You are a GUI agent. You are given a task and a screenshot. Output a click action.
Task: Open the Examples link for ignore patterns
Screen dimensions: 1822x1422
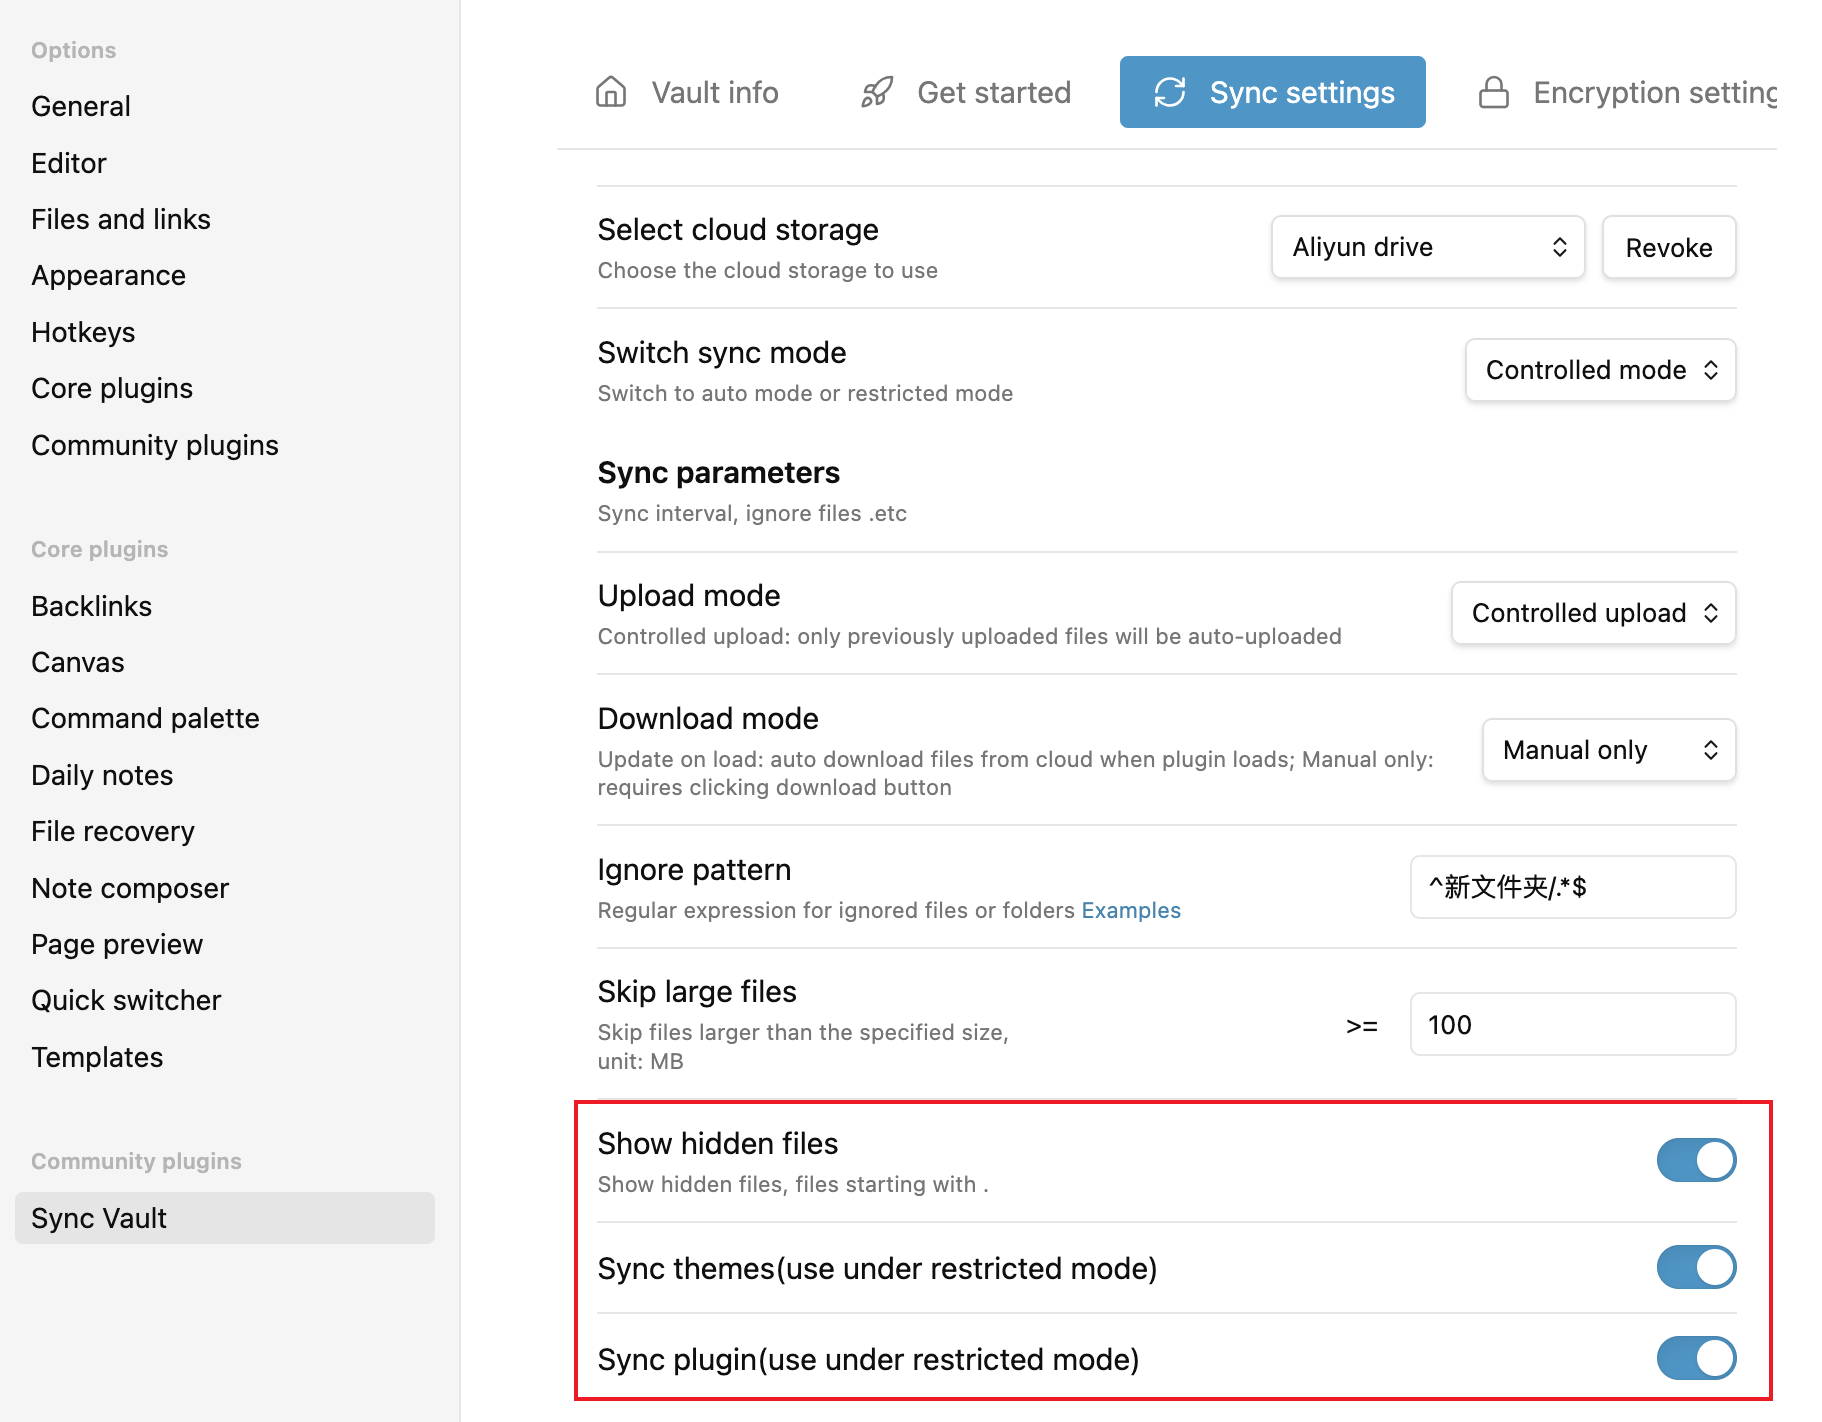click(1130, 910)
